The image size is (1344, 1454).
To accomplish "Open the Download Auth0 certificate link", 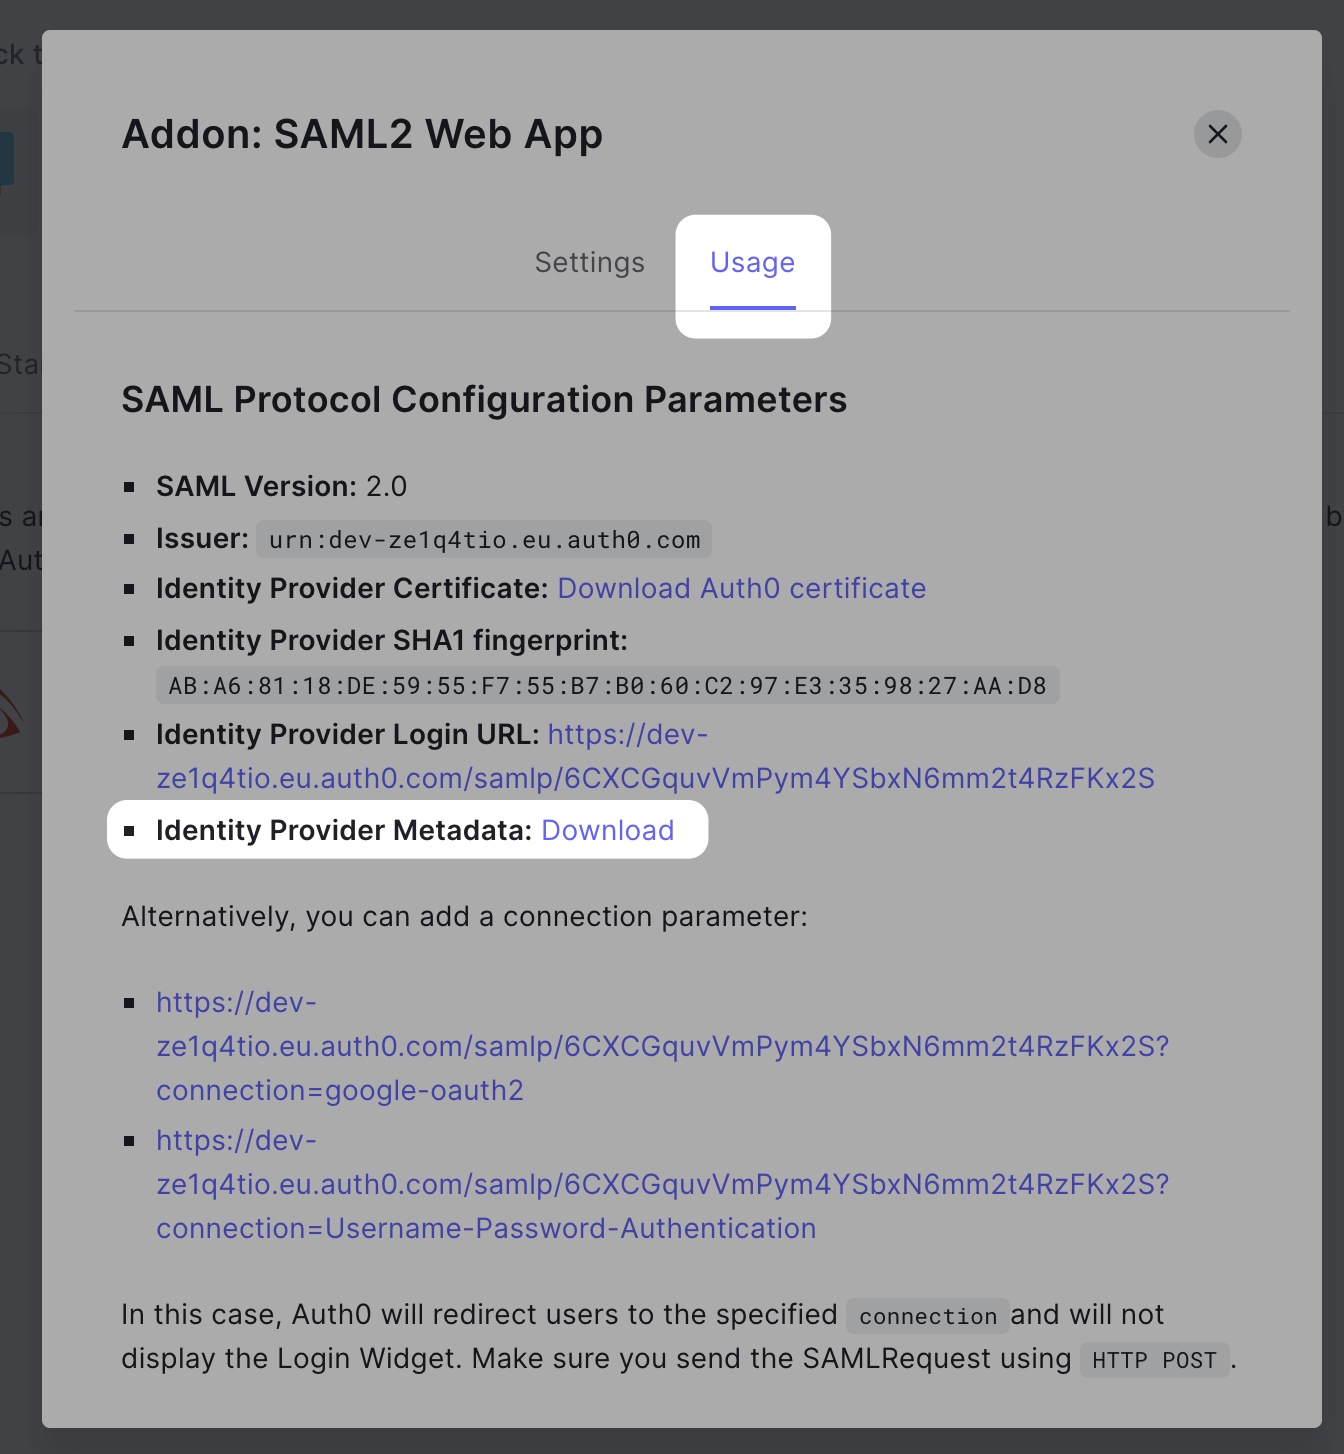I will pyautogui.click(x=741, y=588).
